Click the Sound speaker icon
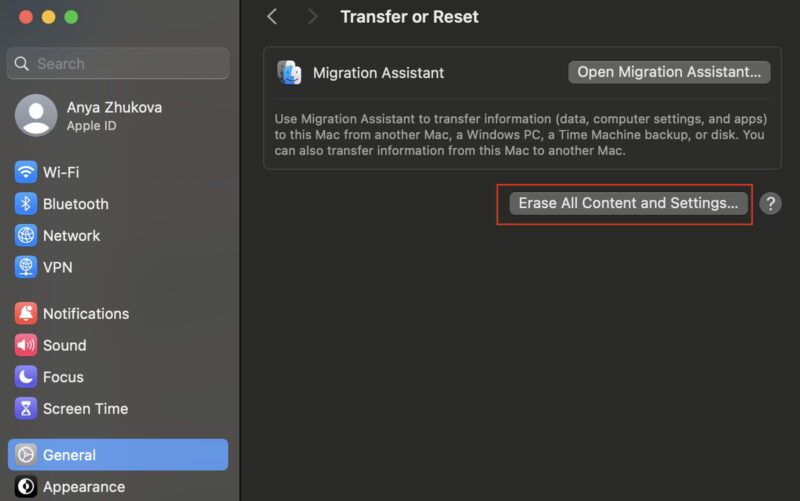 click(26, 345)
